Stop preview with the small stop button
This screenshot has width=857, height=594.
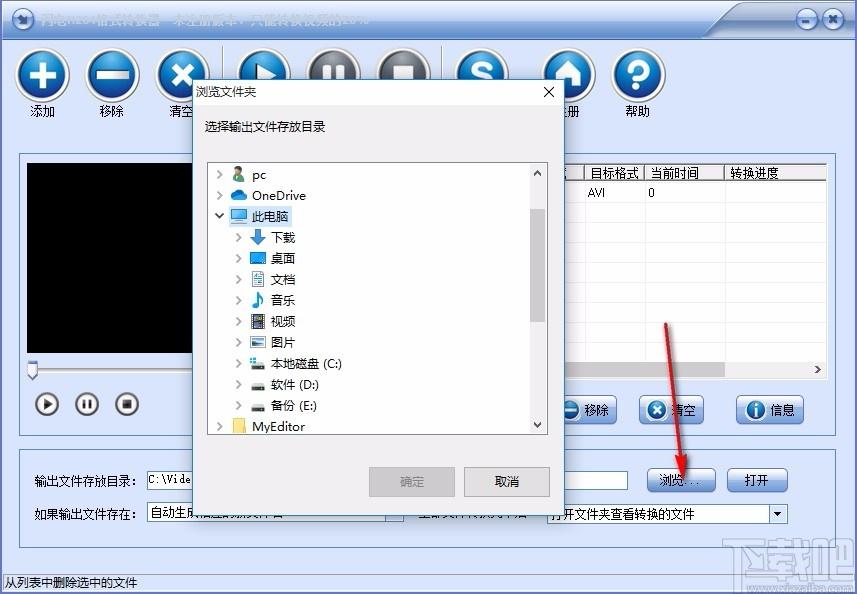tap(127, 404)
